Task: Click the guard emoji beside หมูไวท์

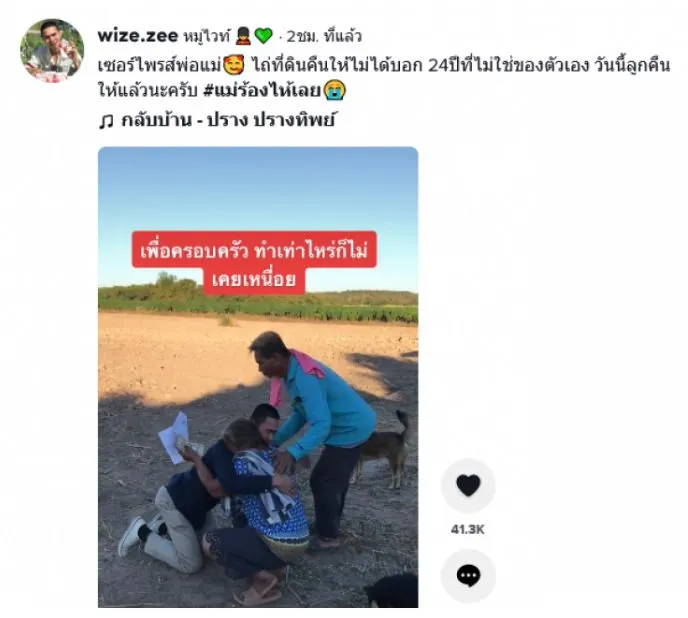Action: pyautogui.click(x=243, y=36)
